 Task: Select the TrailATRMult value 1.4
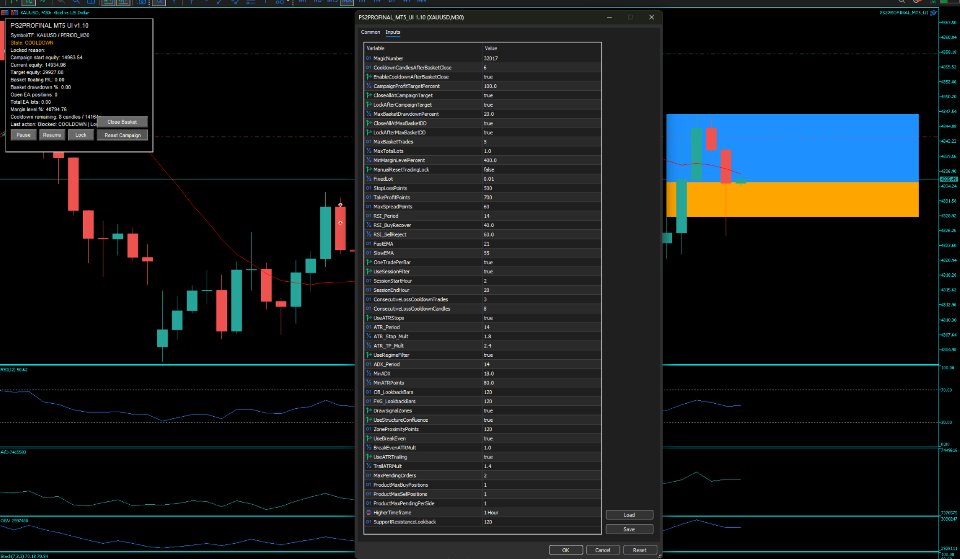pos(487,466)
